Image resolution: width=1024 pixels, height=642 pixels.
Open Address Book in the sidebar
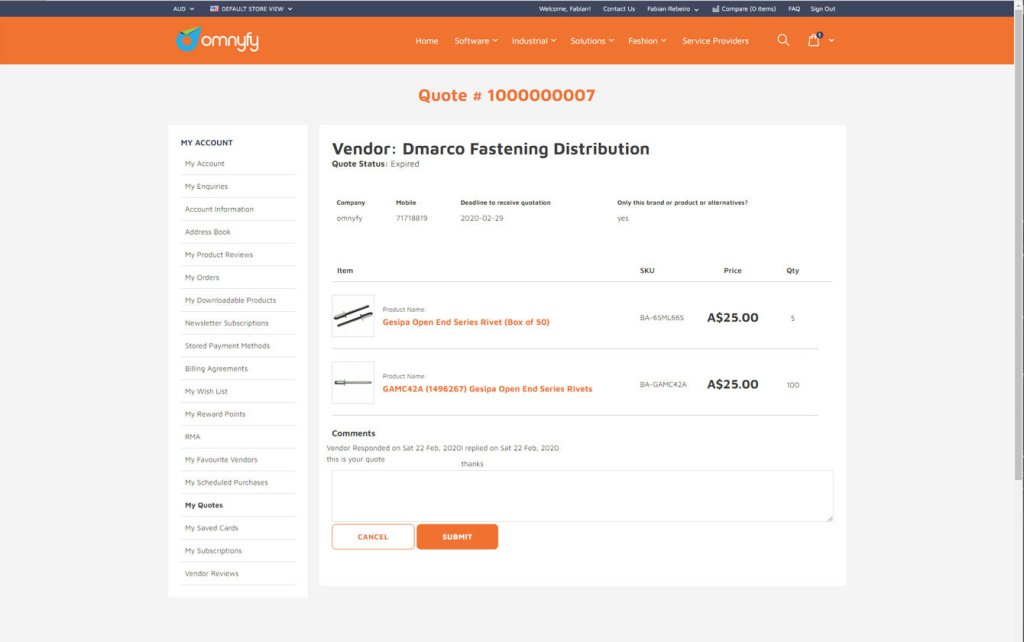click(x=208, y=233)
